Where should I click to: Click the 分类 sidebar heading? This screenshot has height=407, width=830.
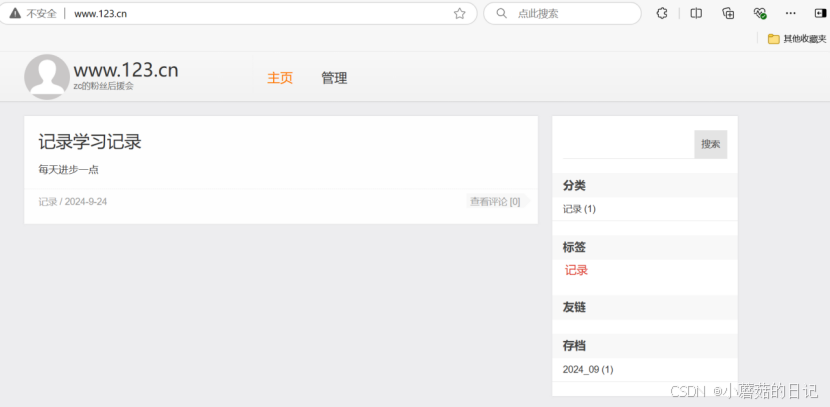(574, 186)
